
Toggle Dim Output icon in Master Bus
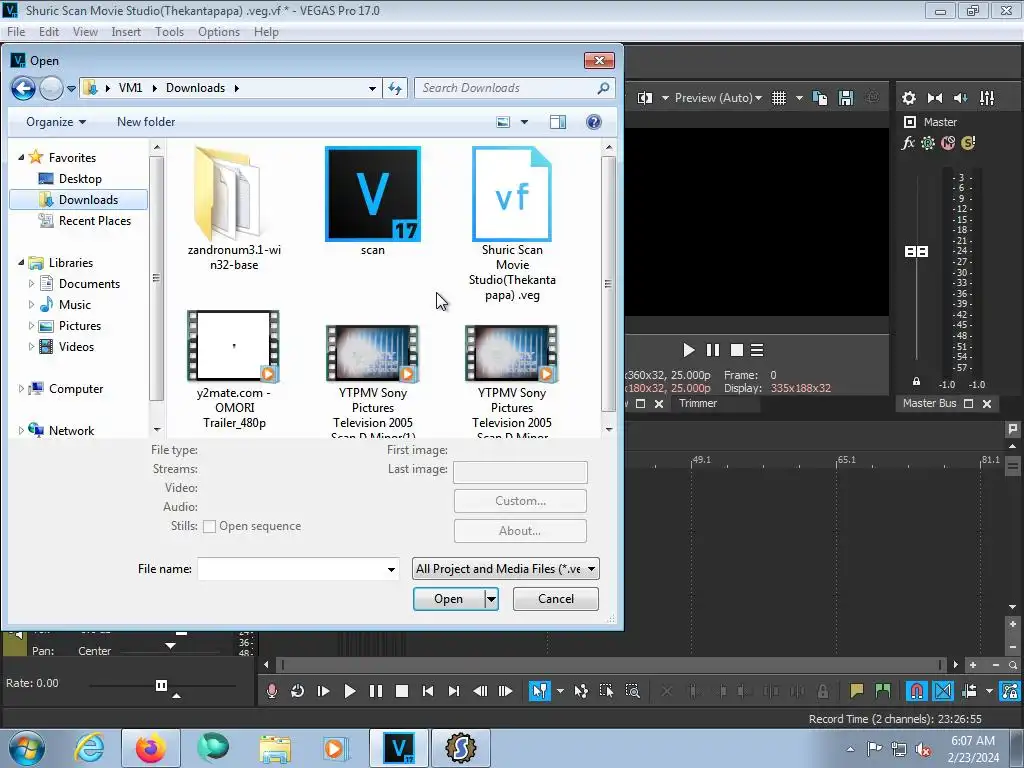pyautogui.click(x=961, y=98)
